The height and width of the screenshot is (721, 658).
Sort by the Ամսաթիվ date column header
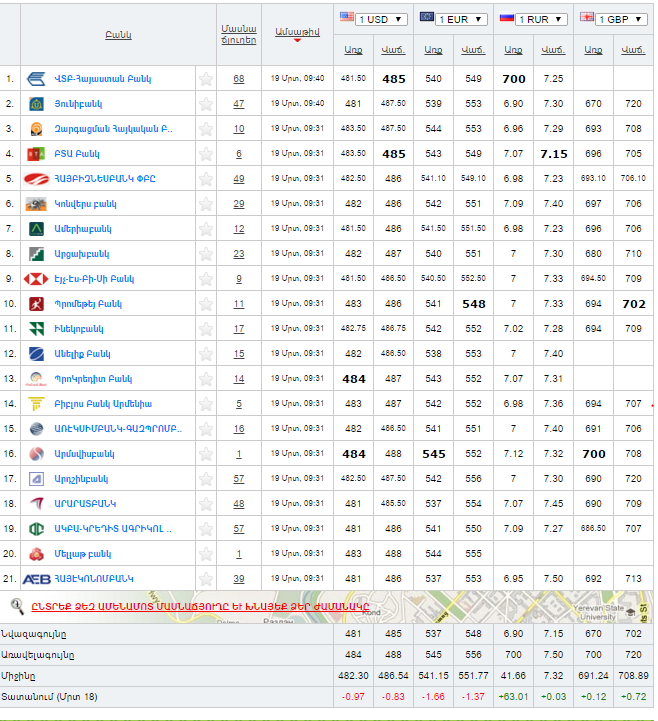click(x=295, y=33)
